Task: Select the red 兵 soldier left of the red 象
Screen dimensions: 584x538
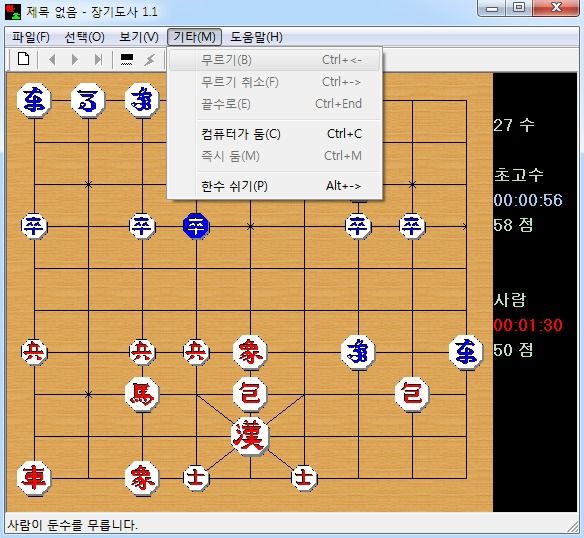Action: (196, 352)
